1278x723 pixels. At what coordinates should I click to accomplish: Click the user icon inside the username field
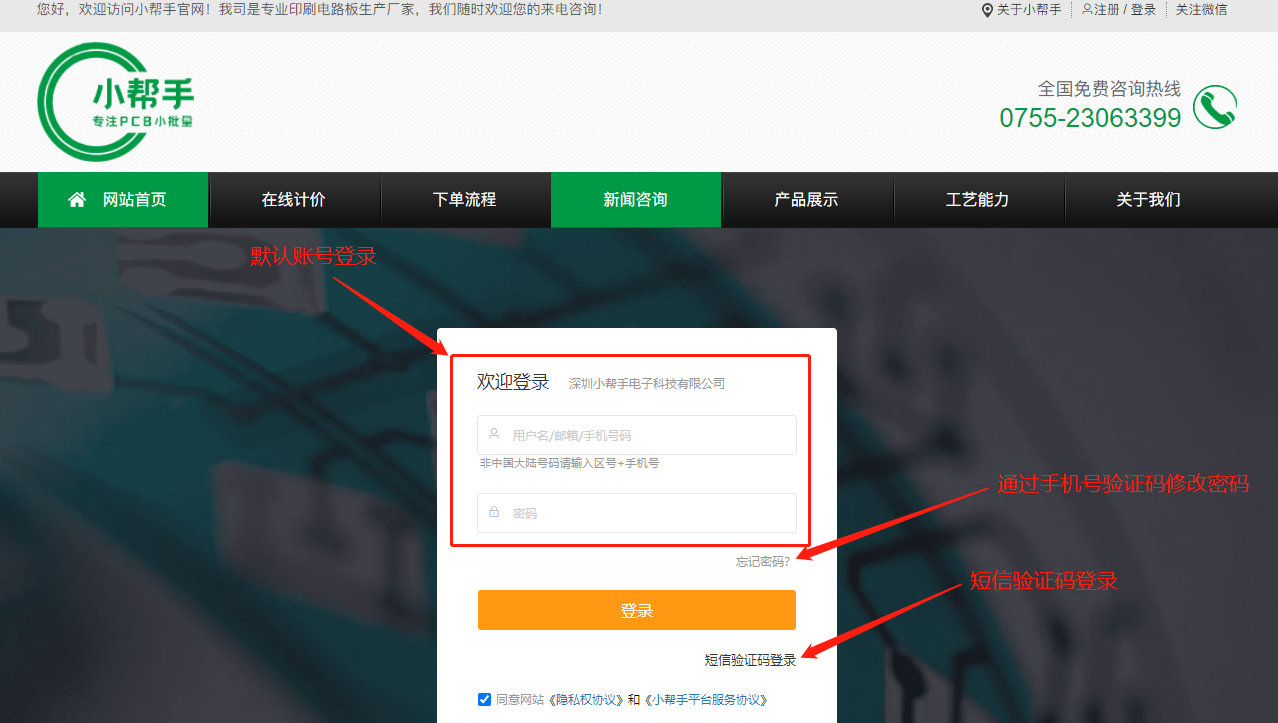click(x=493, y=434)
